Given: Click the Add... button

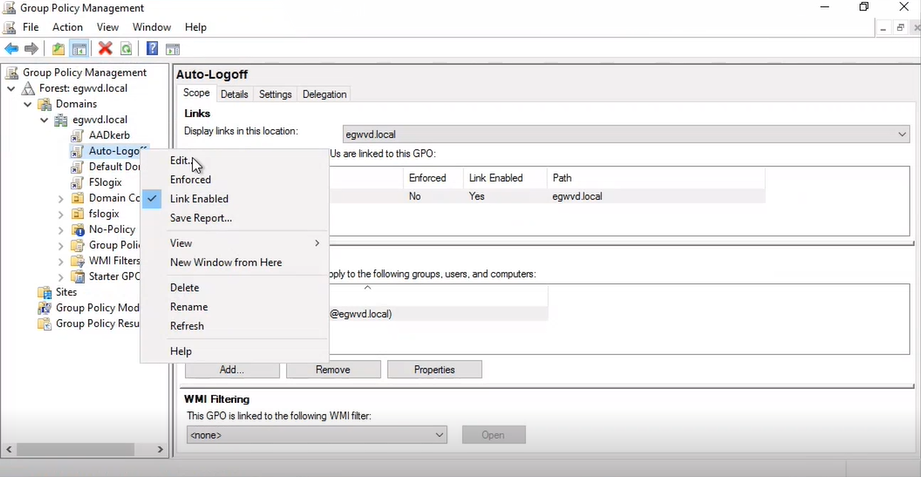Looking at the screenshot, I should [232, 369].
